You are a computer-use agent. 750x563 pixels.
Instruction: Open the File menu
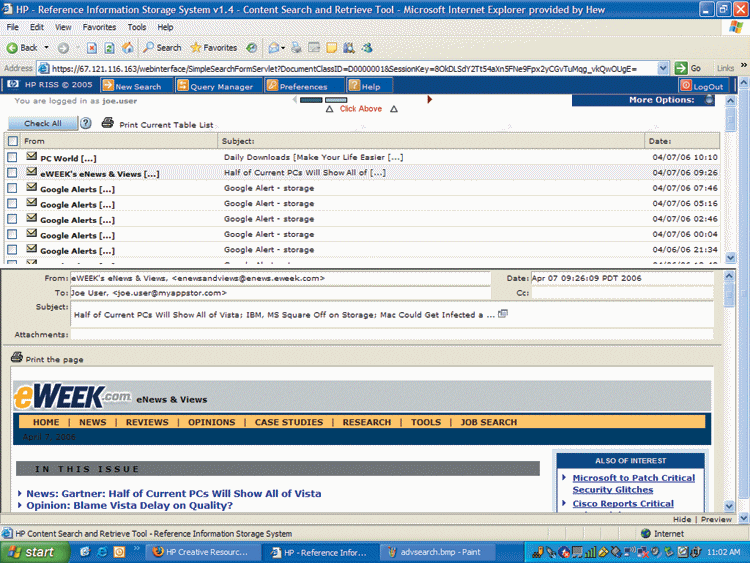click(x=12, y=27)
